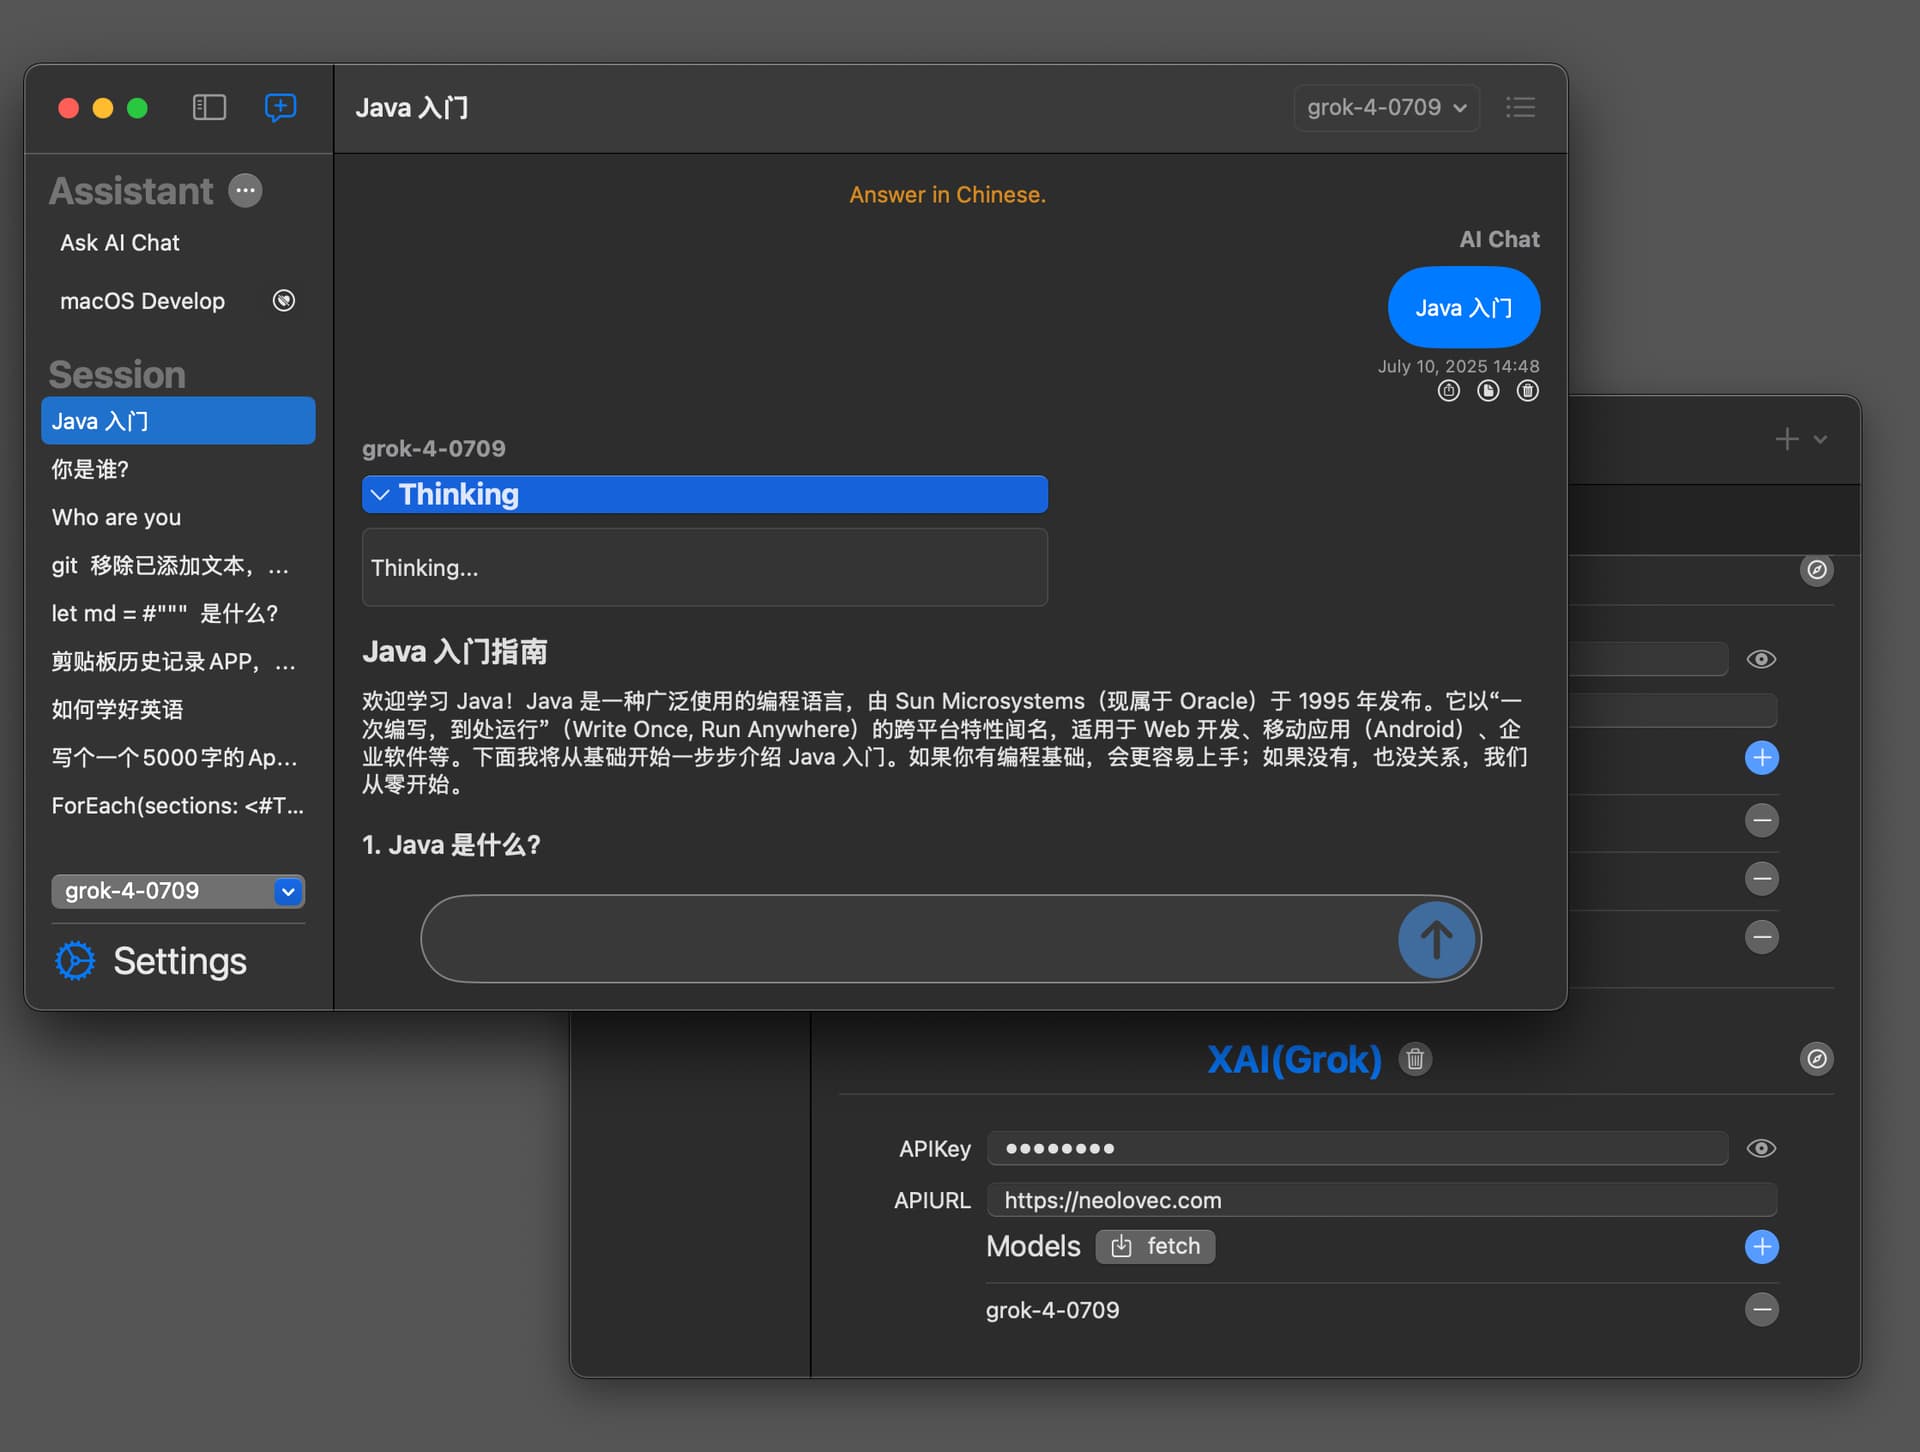Image resolution: width=1920 pixels, height=1452 pixels.
Task: Click the AI Chat label above message
Action: pos(1499,239)
